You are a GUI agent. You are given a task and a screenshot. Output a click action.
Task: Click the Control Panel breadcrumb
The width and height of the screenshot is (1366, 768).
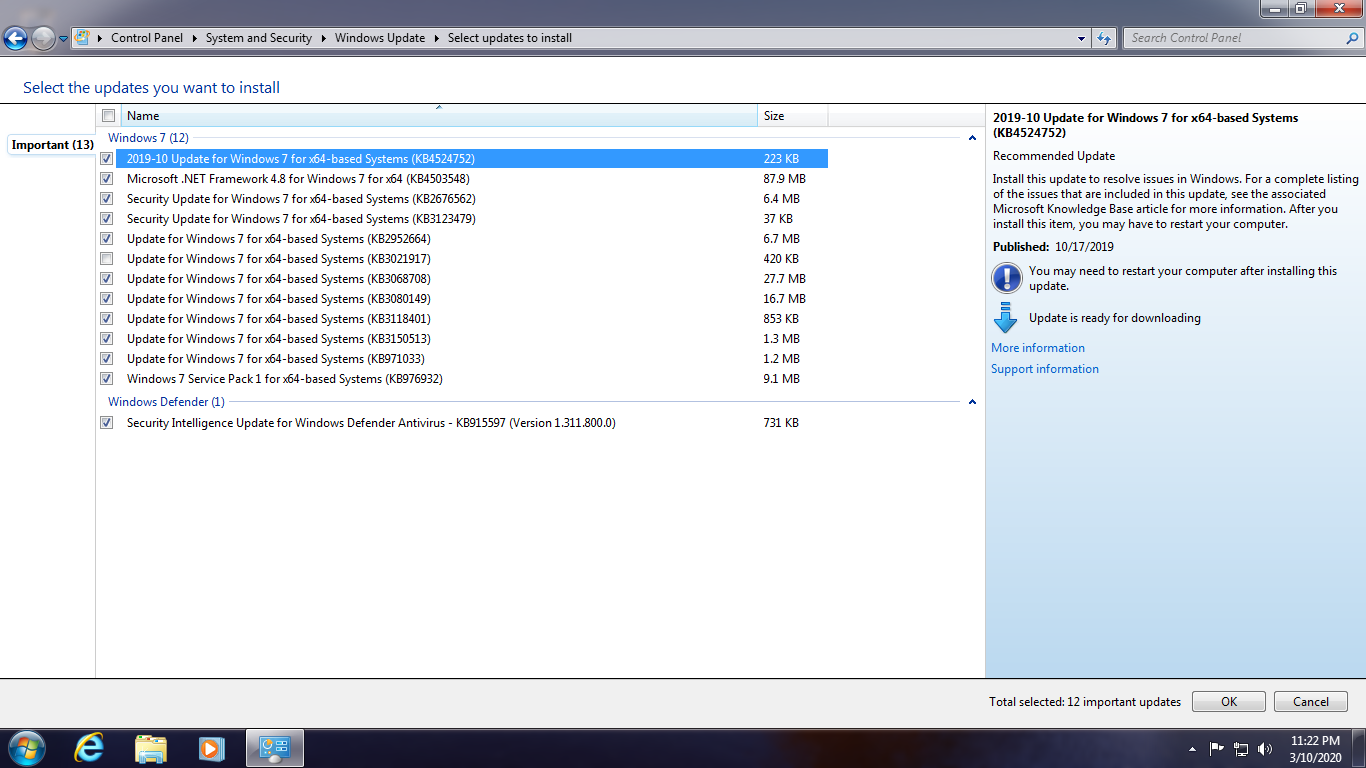[x=147, y=38]
